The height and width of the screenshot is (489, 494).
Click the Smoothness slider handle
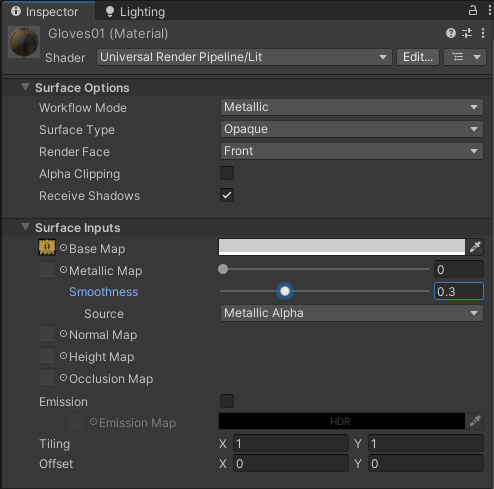285,291
